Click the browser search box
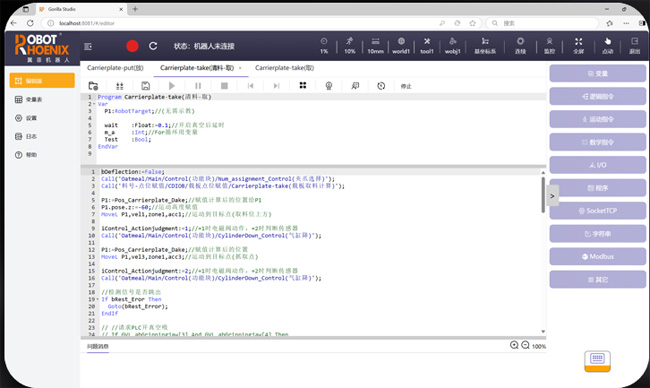Viewport: 650px width, 388px height. tap(543, 23)
